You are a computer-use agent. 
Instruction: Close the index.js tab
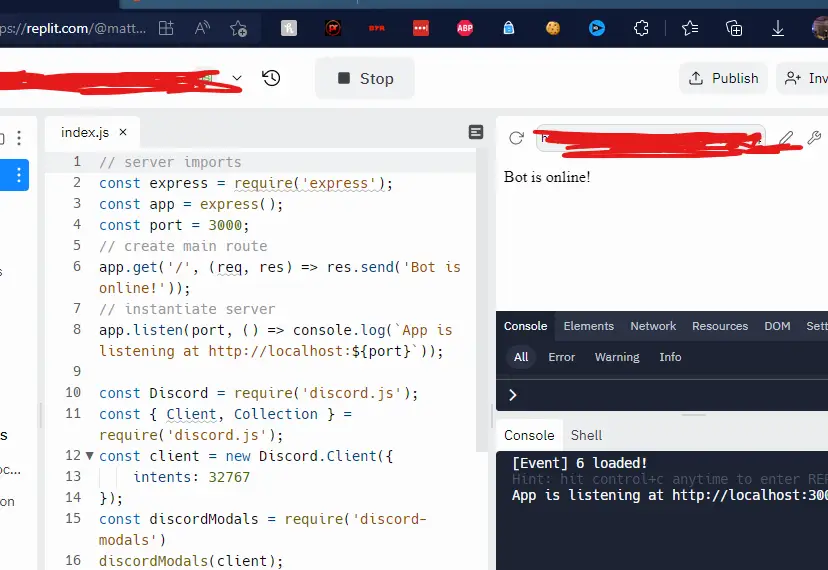point(123,132)
